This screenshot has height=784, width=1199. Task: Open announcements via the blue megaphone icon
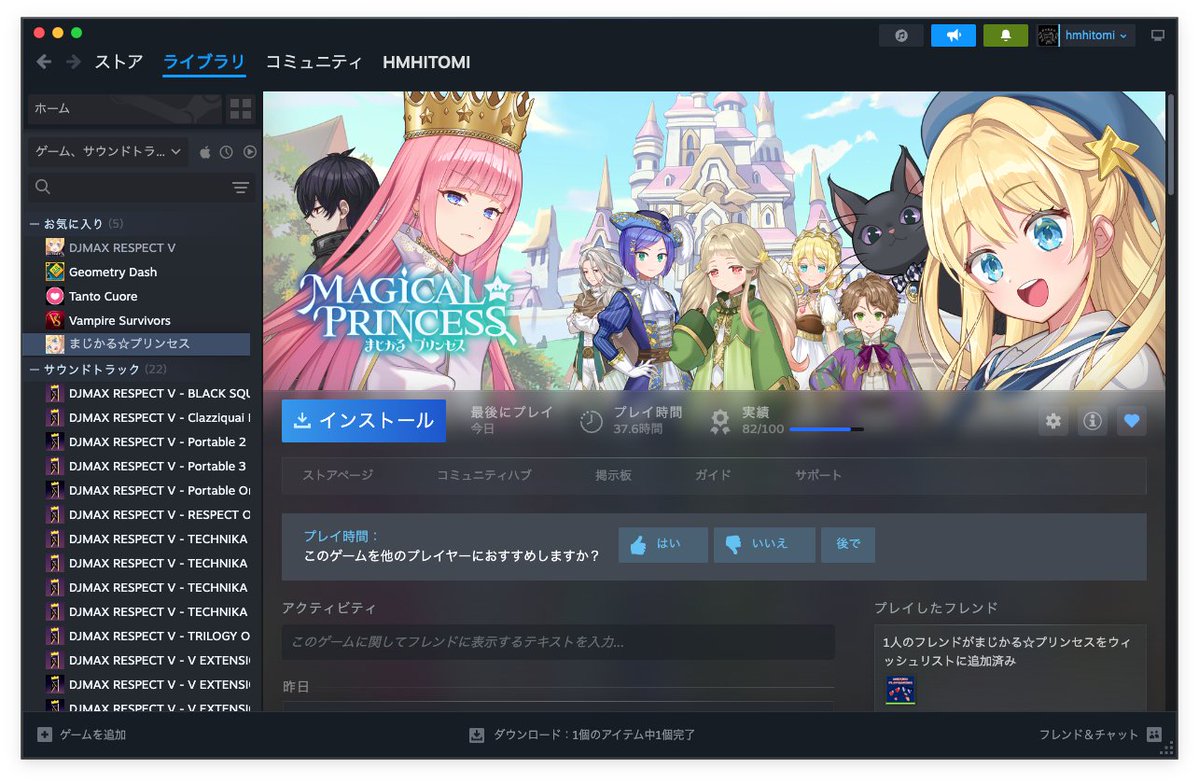pyautogui.click(x=953, y=35)
